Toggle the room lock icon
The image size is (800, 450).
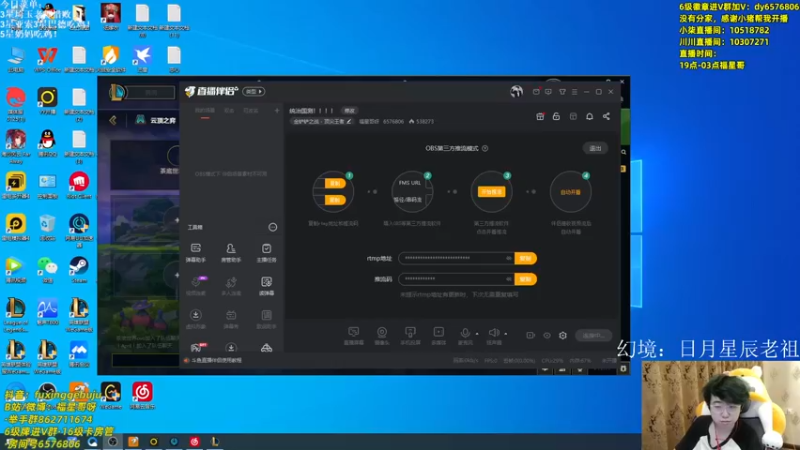[556, 116]
